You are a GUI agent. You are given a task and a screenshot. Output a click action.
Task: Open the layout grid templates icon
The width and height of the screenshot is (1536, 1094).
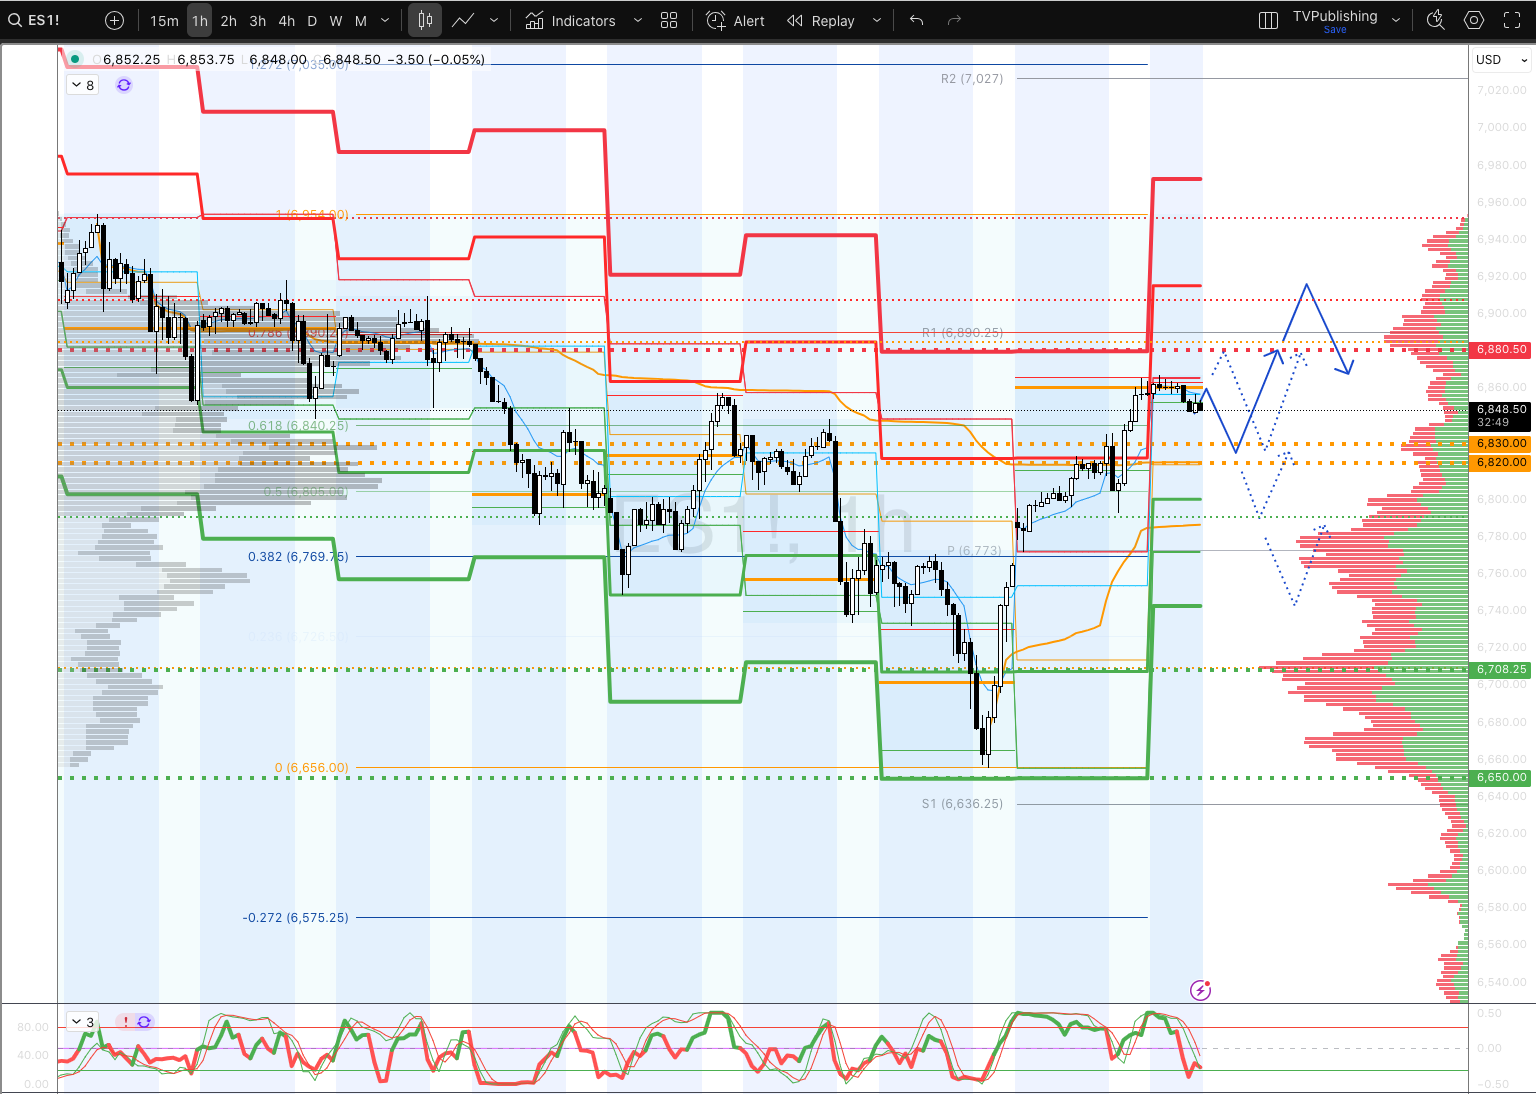(669, 20)
